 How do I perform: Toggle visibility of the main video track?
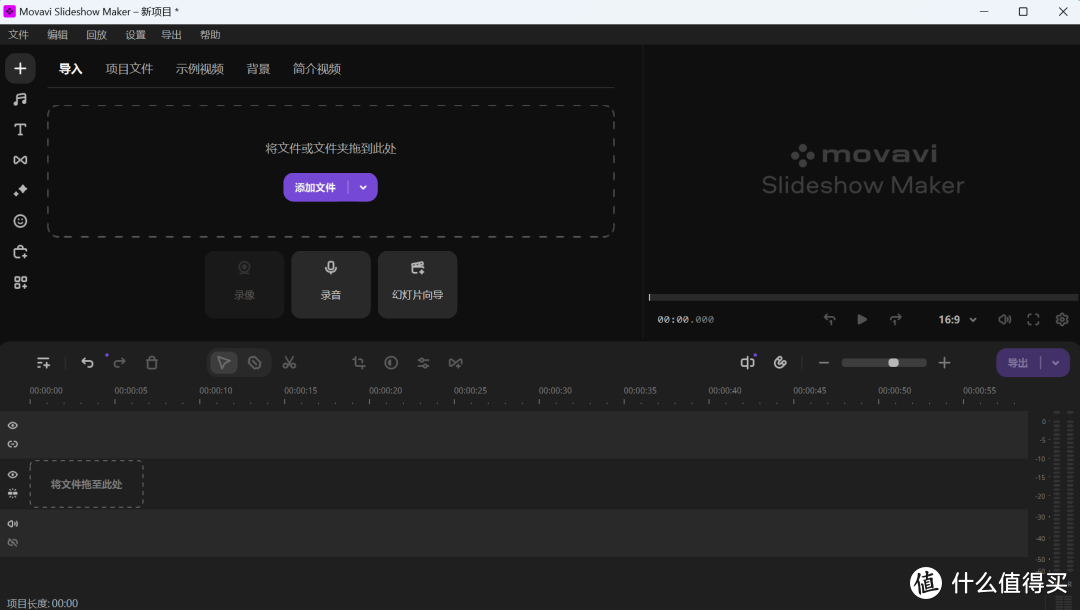(x=12, y=474)
